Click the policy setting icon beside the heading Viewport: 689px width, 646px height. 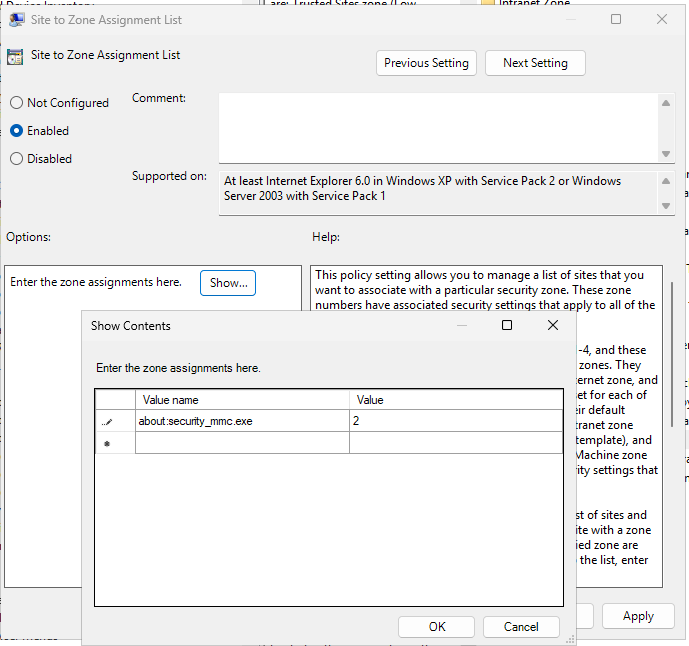(x=16, y=56)
